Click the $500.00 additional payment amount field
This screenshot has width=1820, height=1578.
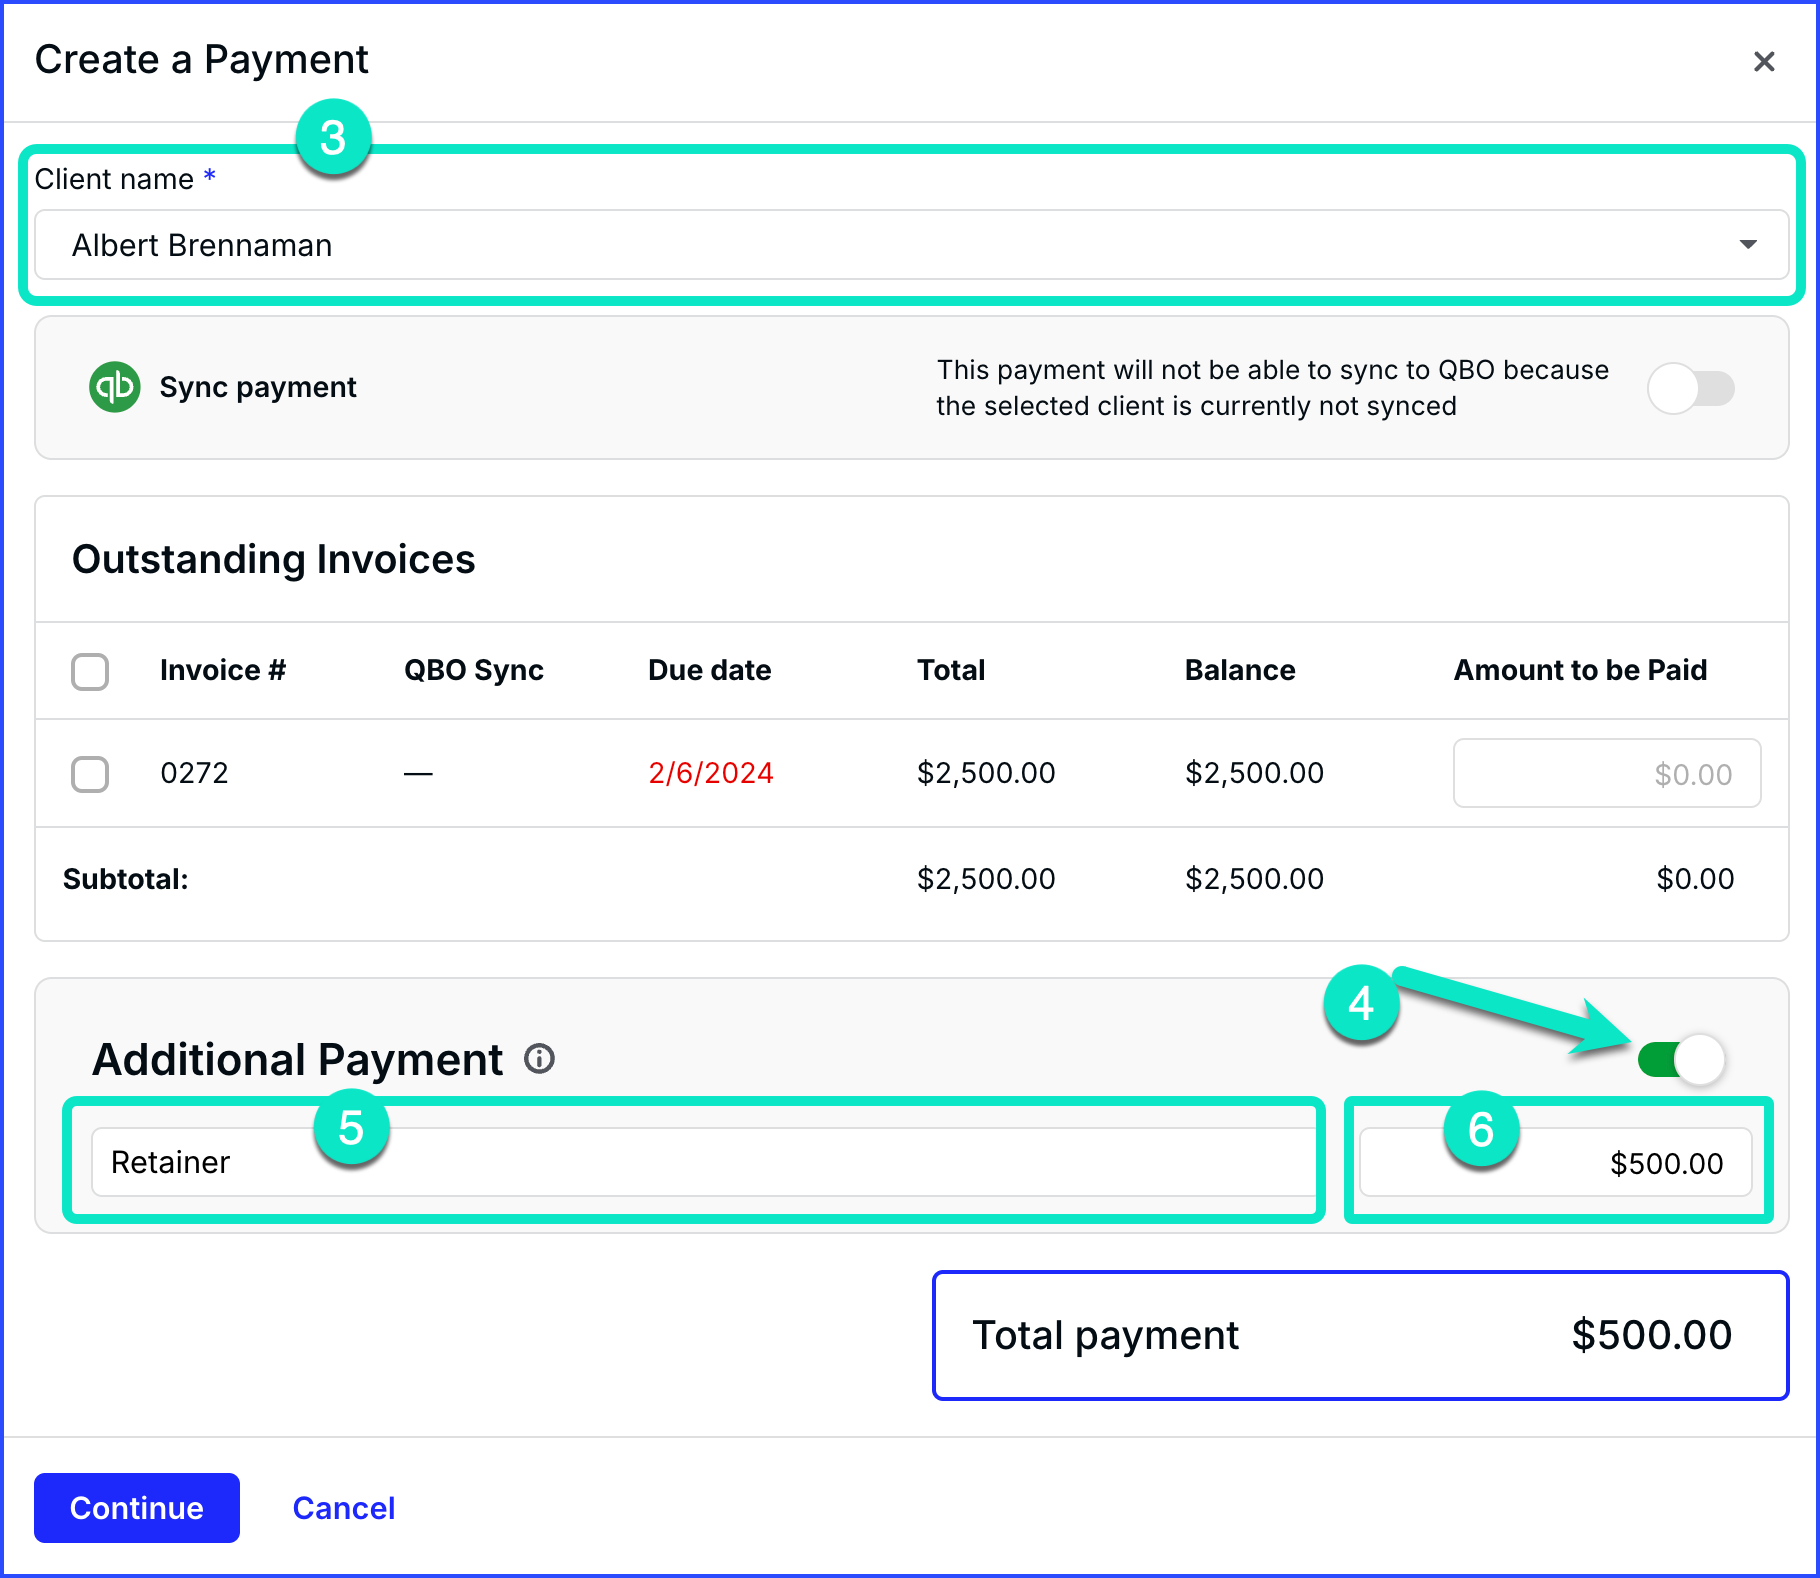[x=1556, y=1161]
